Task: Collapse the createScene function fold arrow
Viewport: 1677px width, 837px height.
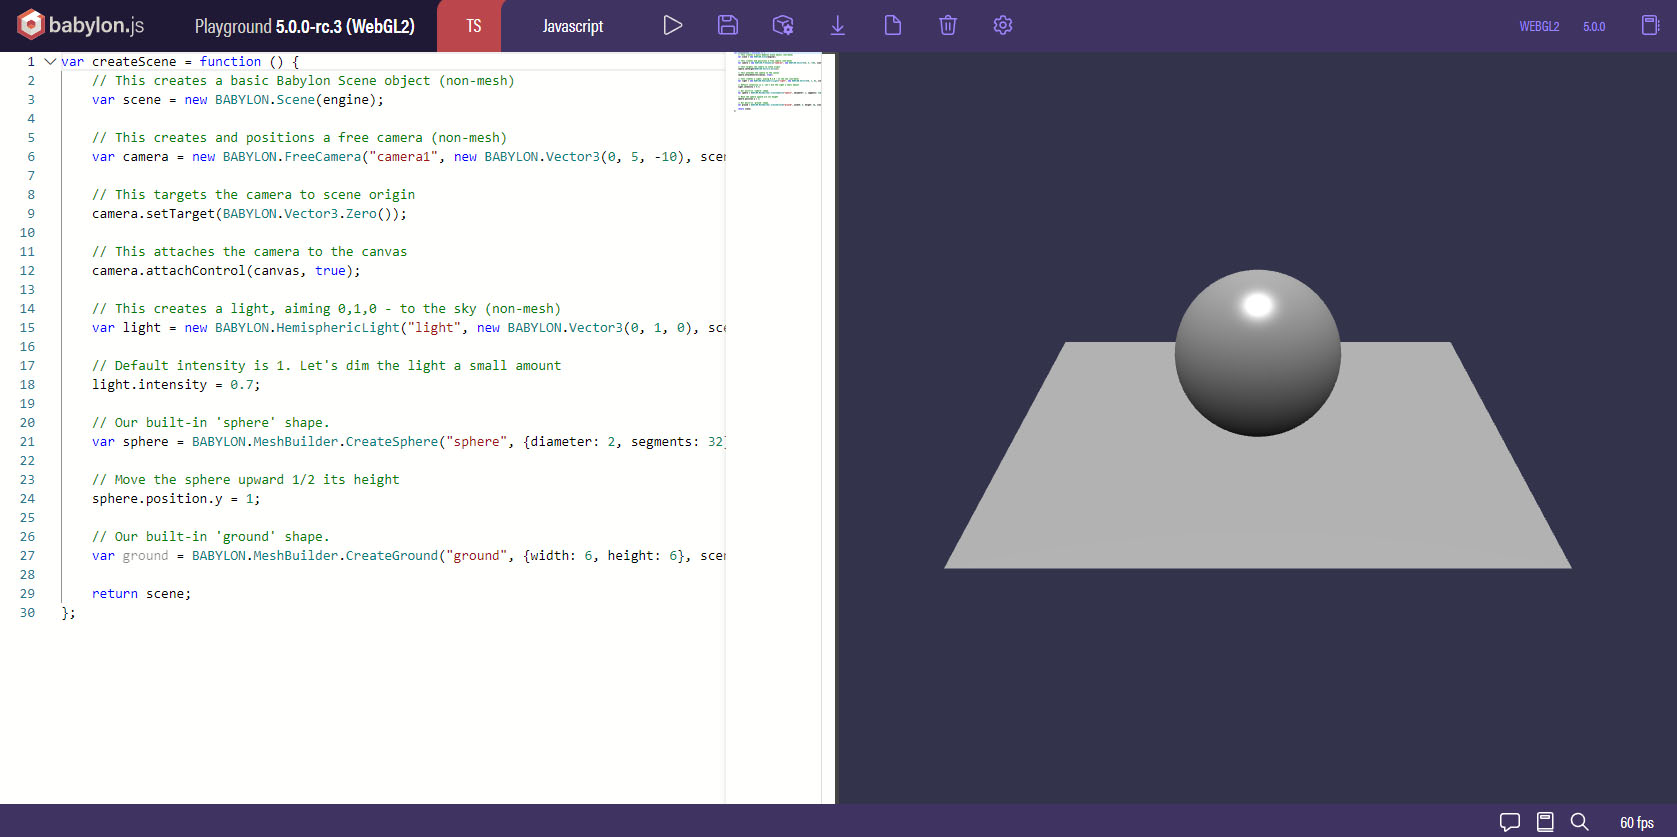Action: (x=50, y=61)
